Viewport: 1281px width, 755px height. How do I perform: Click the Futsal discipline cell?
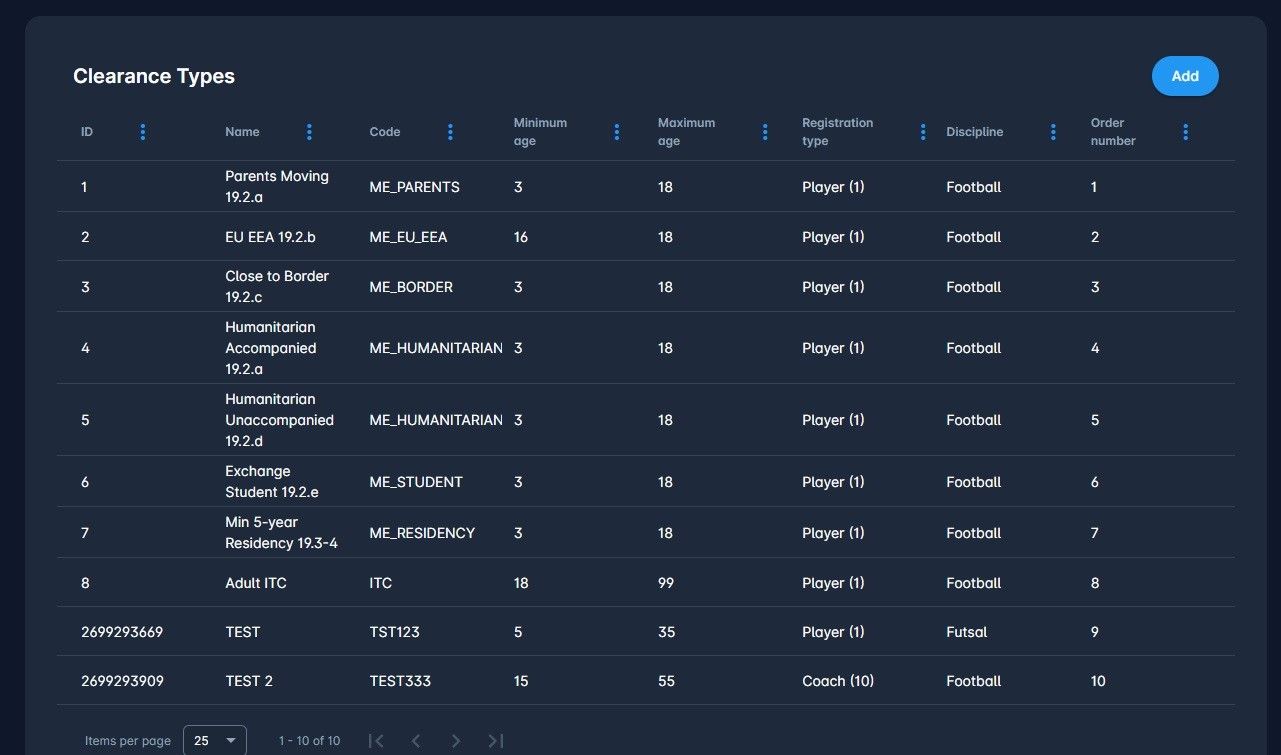click(966, 632)
